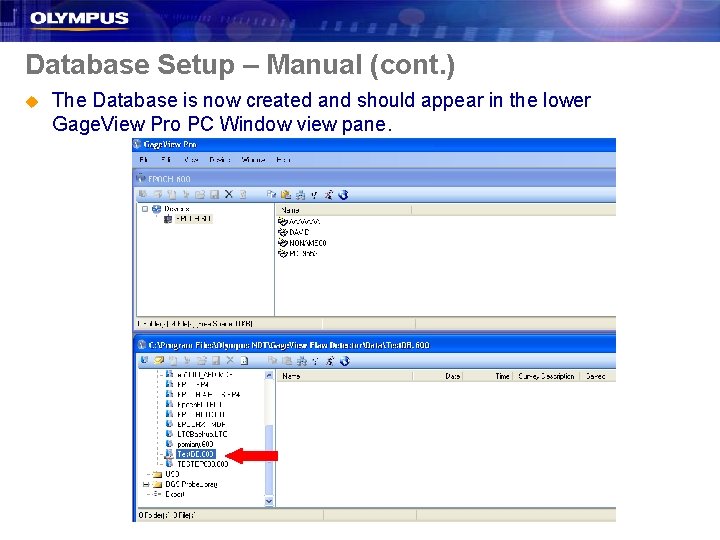Open the View menu
The image size is (720, 540).
tap(191, 159)
